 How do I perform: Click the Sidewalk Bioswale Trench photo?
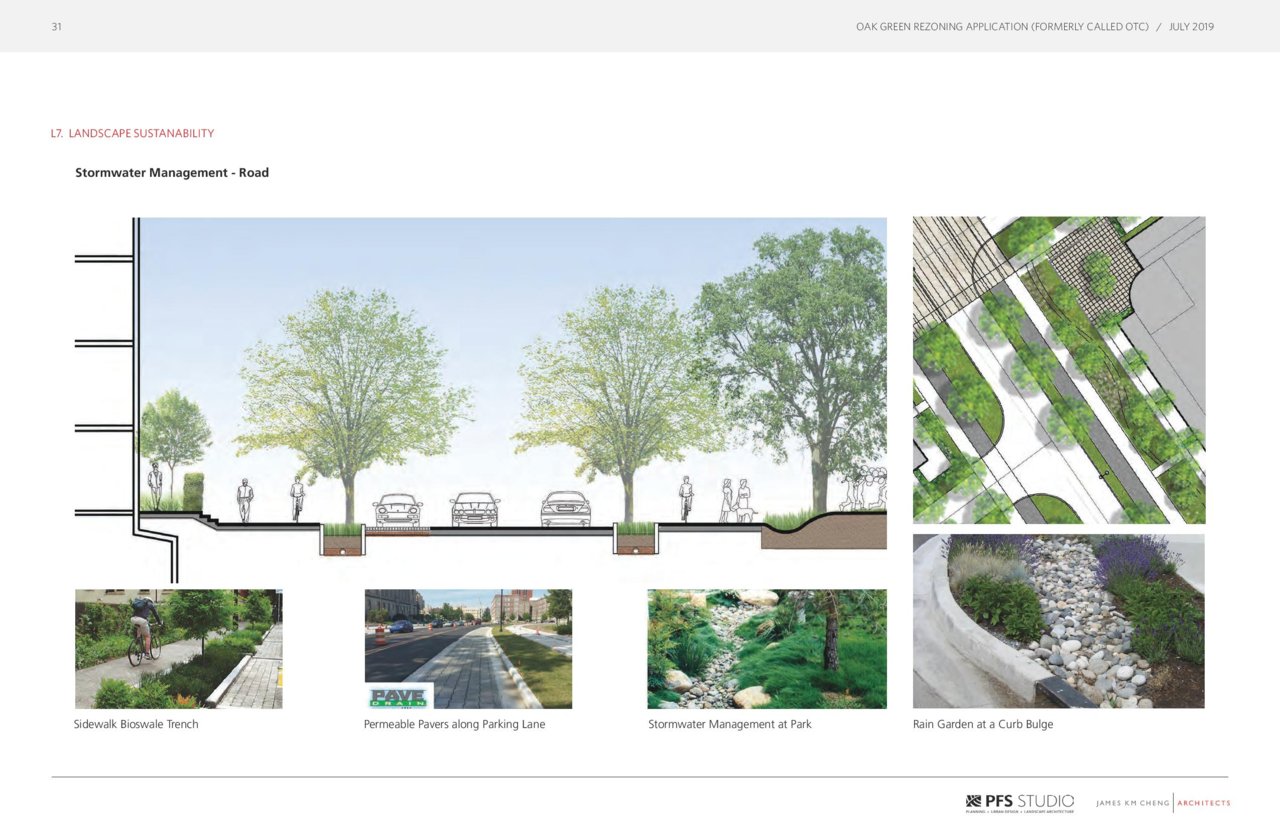point(179,649)
